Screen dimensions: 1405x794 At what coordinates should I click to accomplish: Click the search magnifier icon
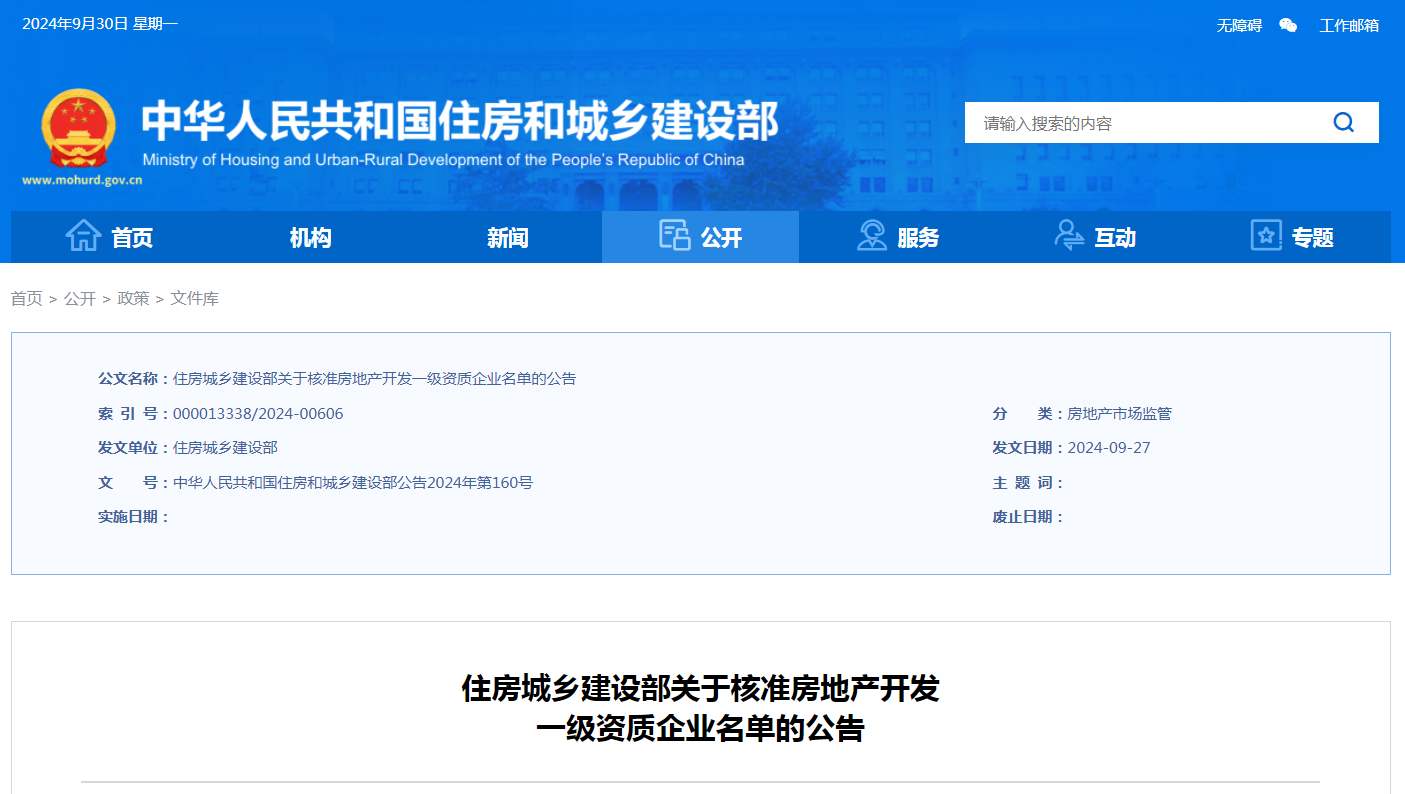point(1343,122)
